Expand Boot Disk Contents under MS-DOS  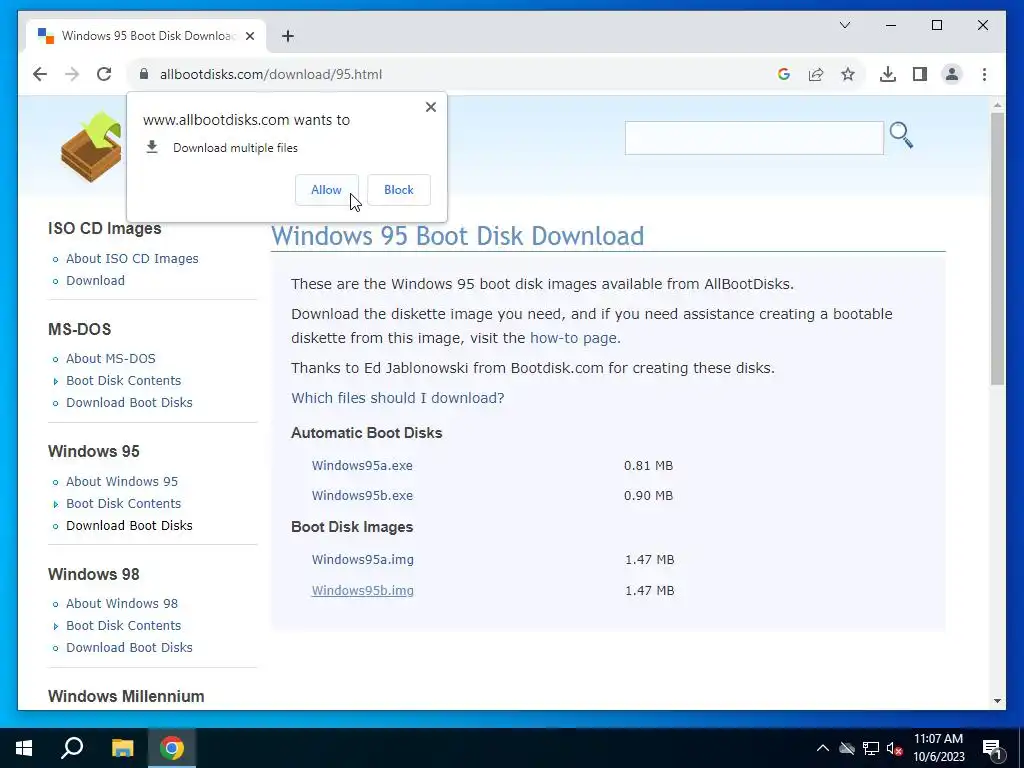pos(123,381)
